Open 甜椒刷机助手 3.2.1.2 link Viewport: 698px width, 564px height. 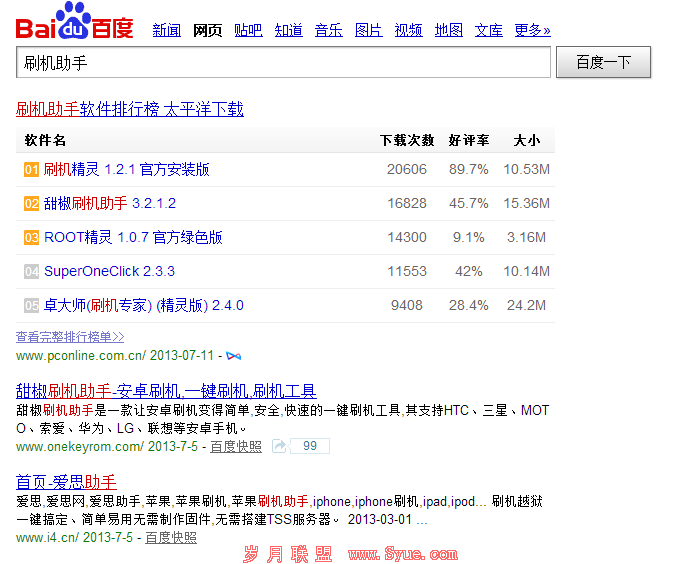pyautogui.click(x=110, y=203)
